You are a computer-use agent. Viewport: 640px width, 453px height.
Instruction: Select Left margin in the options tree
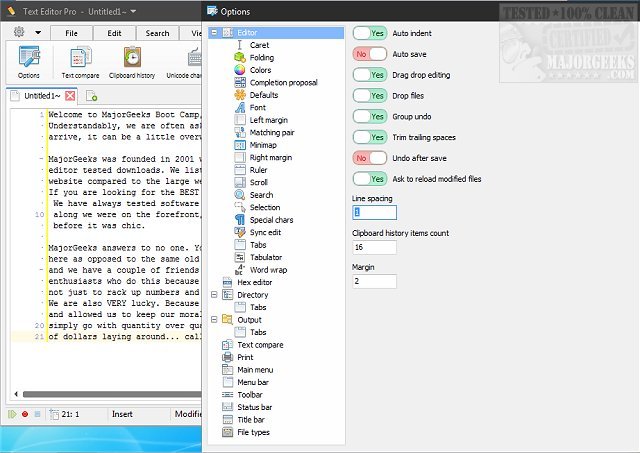point(269,120)
